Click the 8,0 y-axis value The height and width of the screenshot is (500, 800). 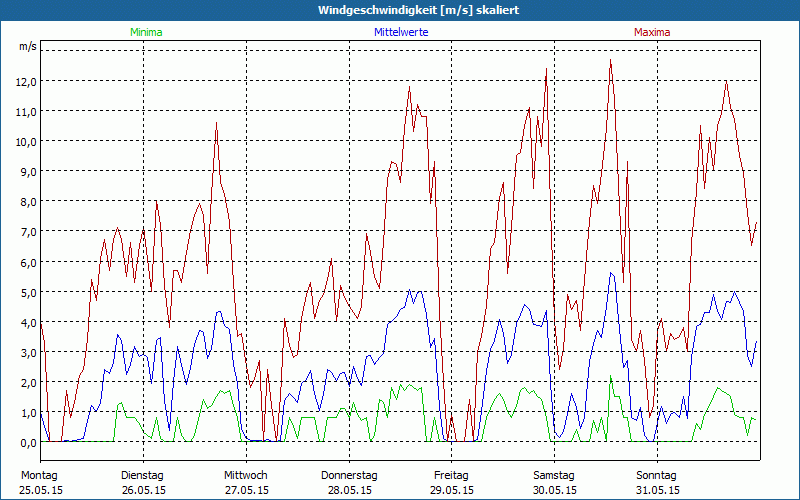[x=28, y=202]
